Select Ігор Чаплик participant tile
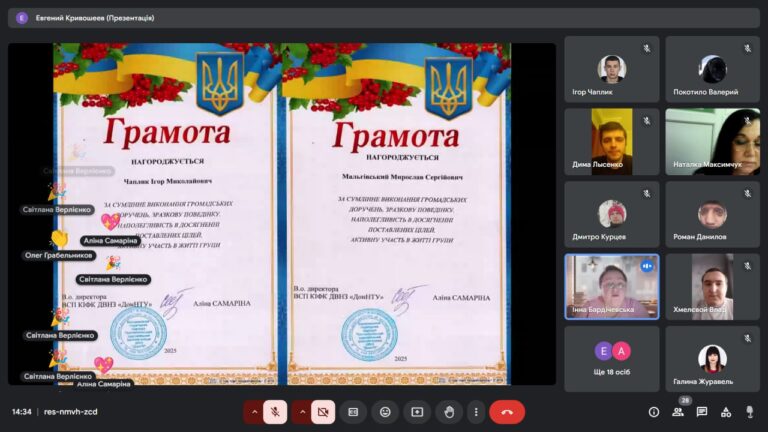Viewport: 768px width, 432px height. pyautogui.click(x=612, y=69)
